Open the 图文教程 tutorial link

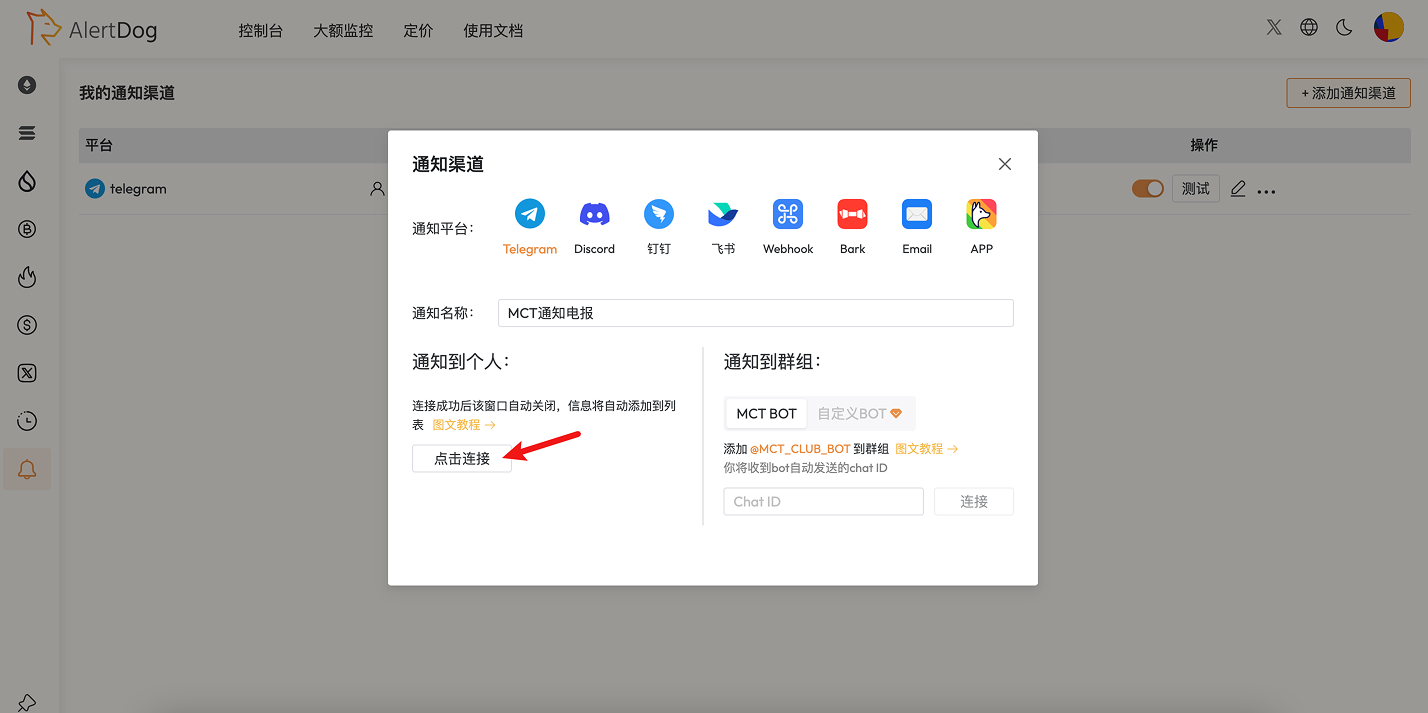click(x=457, y=424)
